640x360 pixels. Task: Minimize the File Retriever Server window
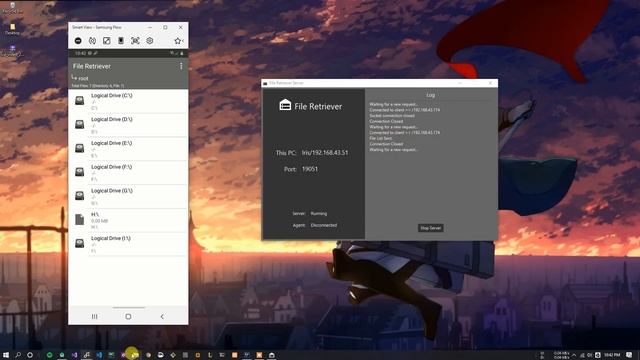coord(460,83)
